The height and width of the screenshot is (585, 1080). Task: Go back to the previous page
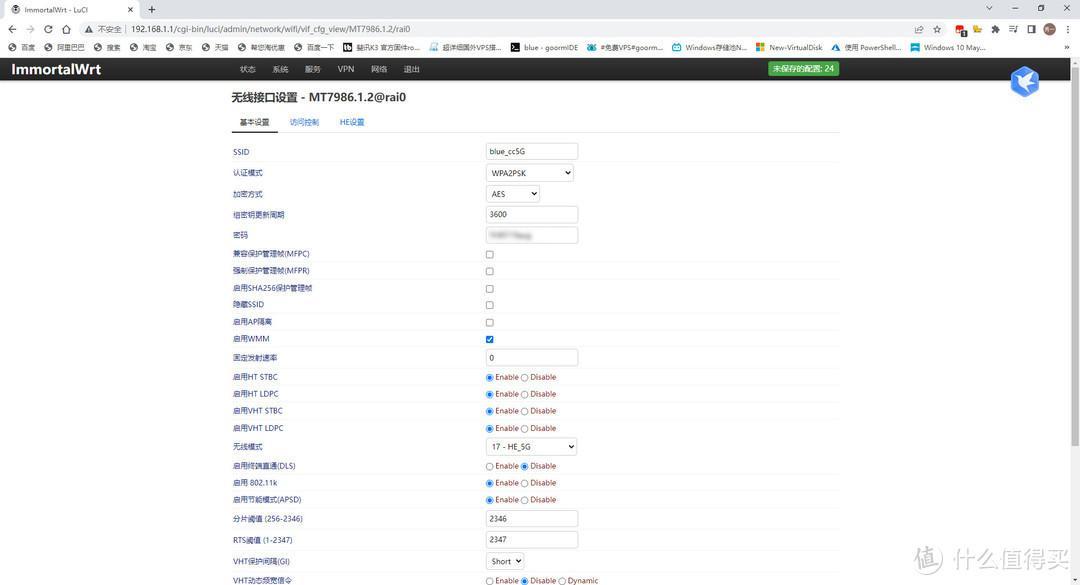coord(12,29)
